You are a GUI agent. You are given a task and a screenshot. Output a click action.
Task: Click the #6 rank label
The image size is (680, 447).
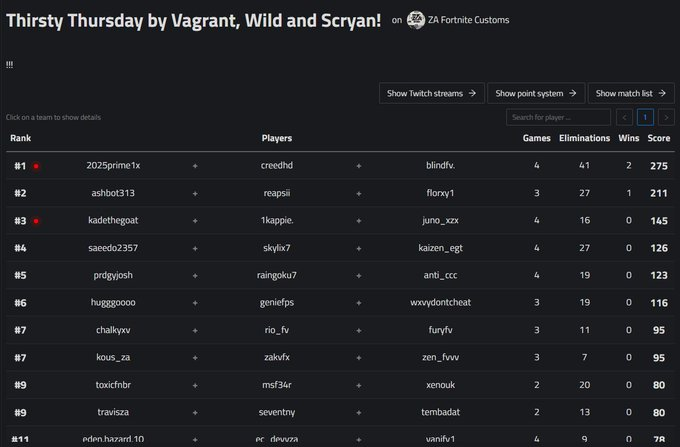click(20, 303)
